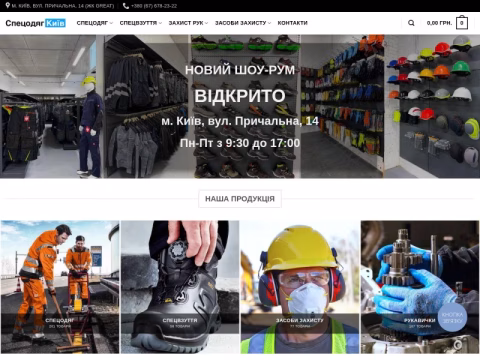Click the 0,00 грн. cart total
Screen dimensions: 480x360
439,23
